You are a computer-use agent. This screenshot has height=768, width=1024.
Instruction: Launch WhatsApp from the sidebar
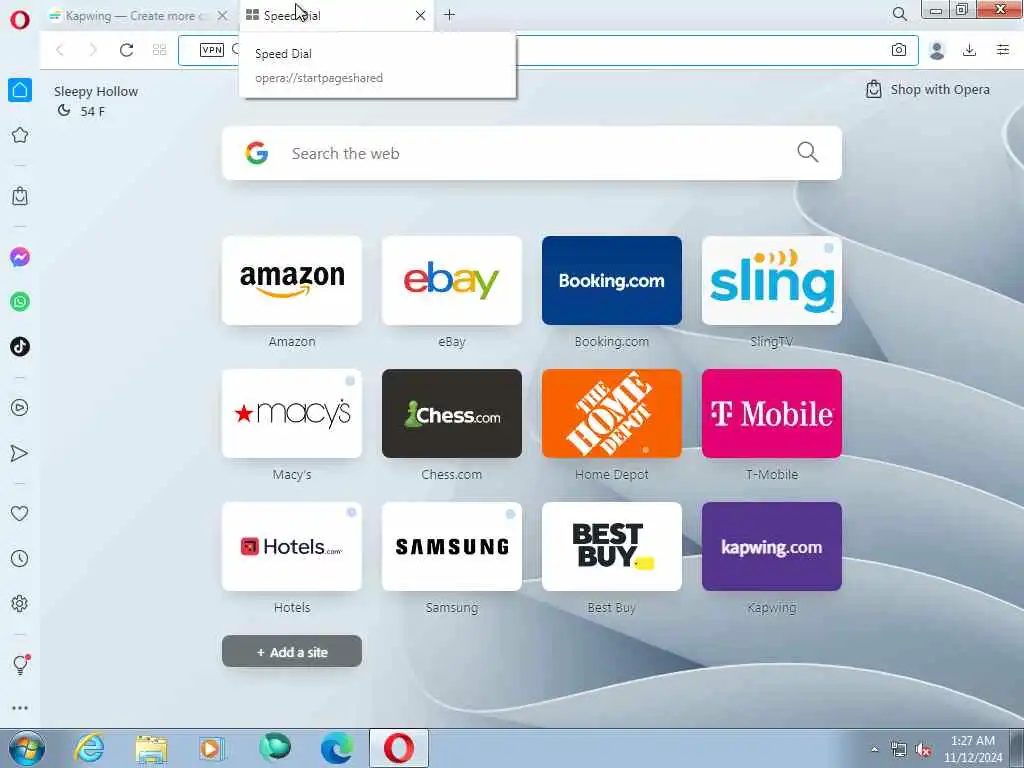click(x=20, y=302)
